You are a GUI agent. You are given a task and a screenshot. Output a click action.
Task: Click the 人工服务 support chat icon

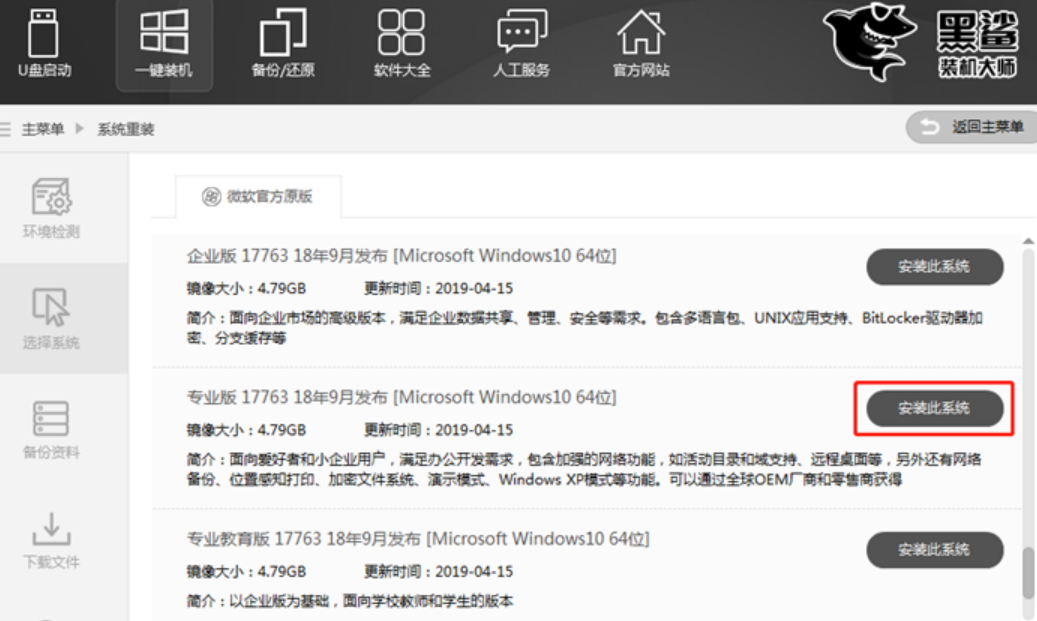(x=521, y=44)
